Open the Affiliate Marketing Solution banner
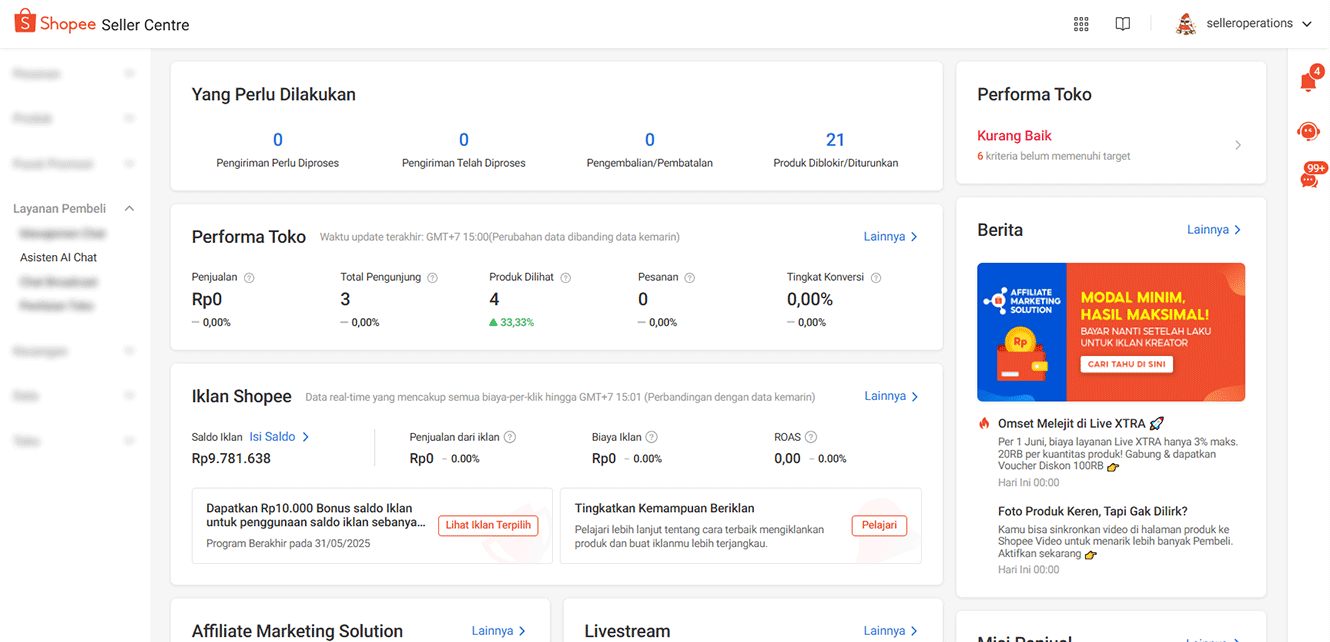 (1111, 332)
